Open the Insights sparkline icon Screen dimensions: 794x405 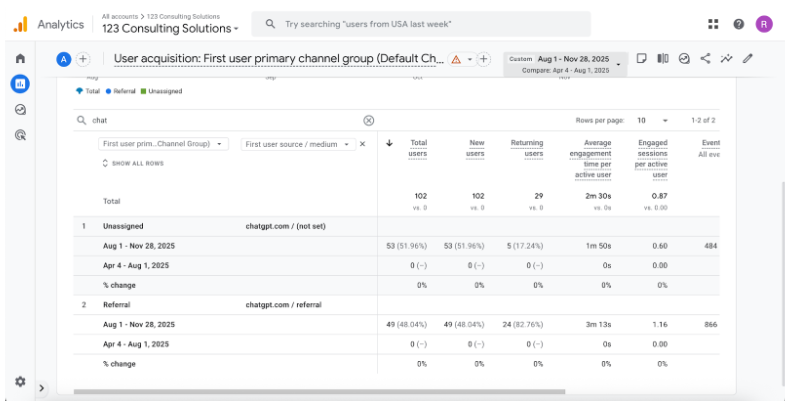(726, 59)
